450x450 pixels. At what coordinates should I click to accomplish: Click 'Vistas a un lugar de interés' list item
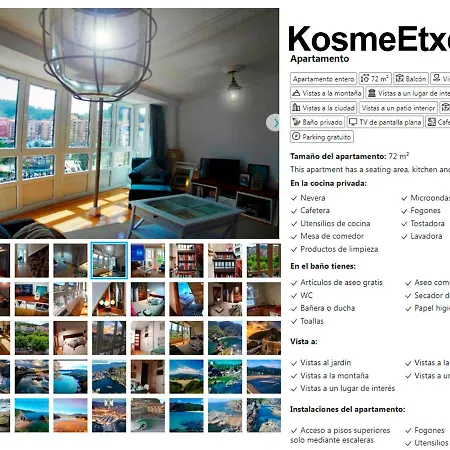click(x=347, y=388)
